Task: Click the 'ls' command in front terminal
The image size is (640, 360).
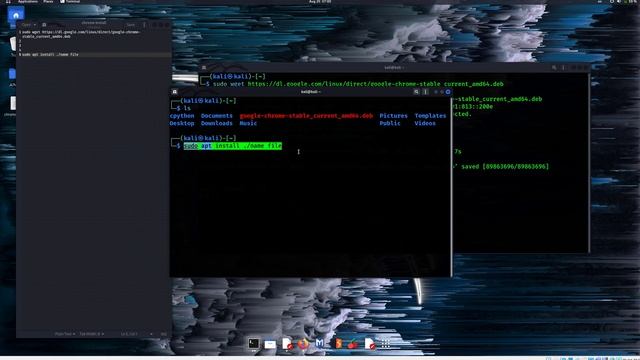Action: [x=187, y=108]
